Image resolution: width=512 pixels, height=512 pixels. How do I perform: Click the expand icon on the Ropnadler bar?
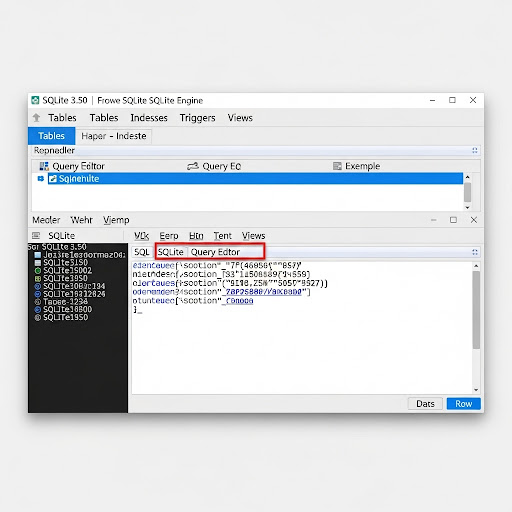point(475,151)
